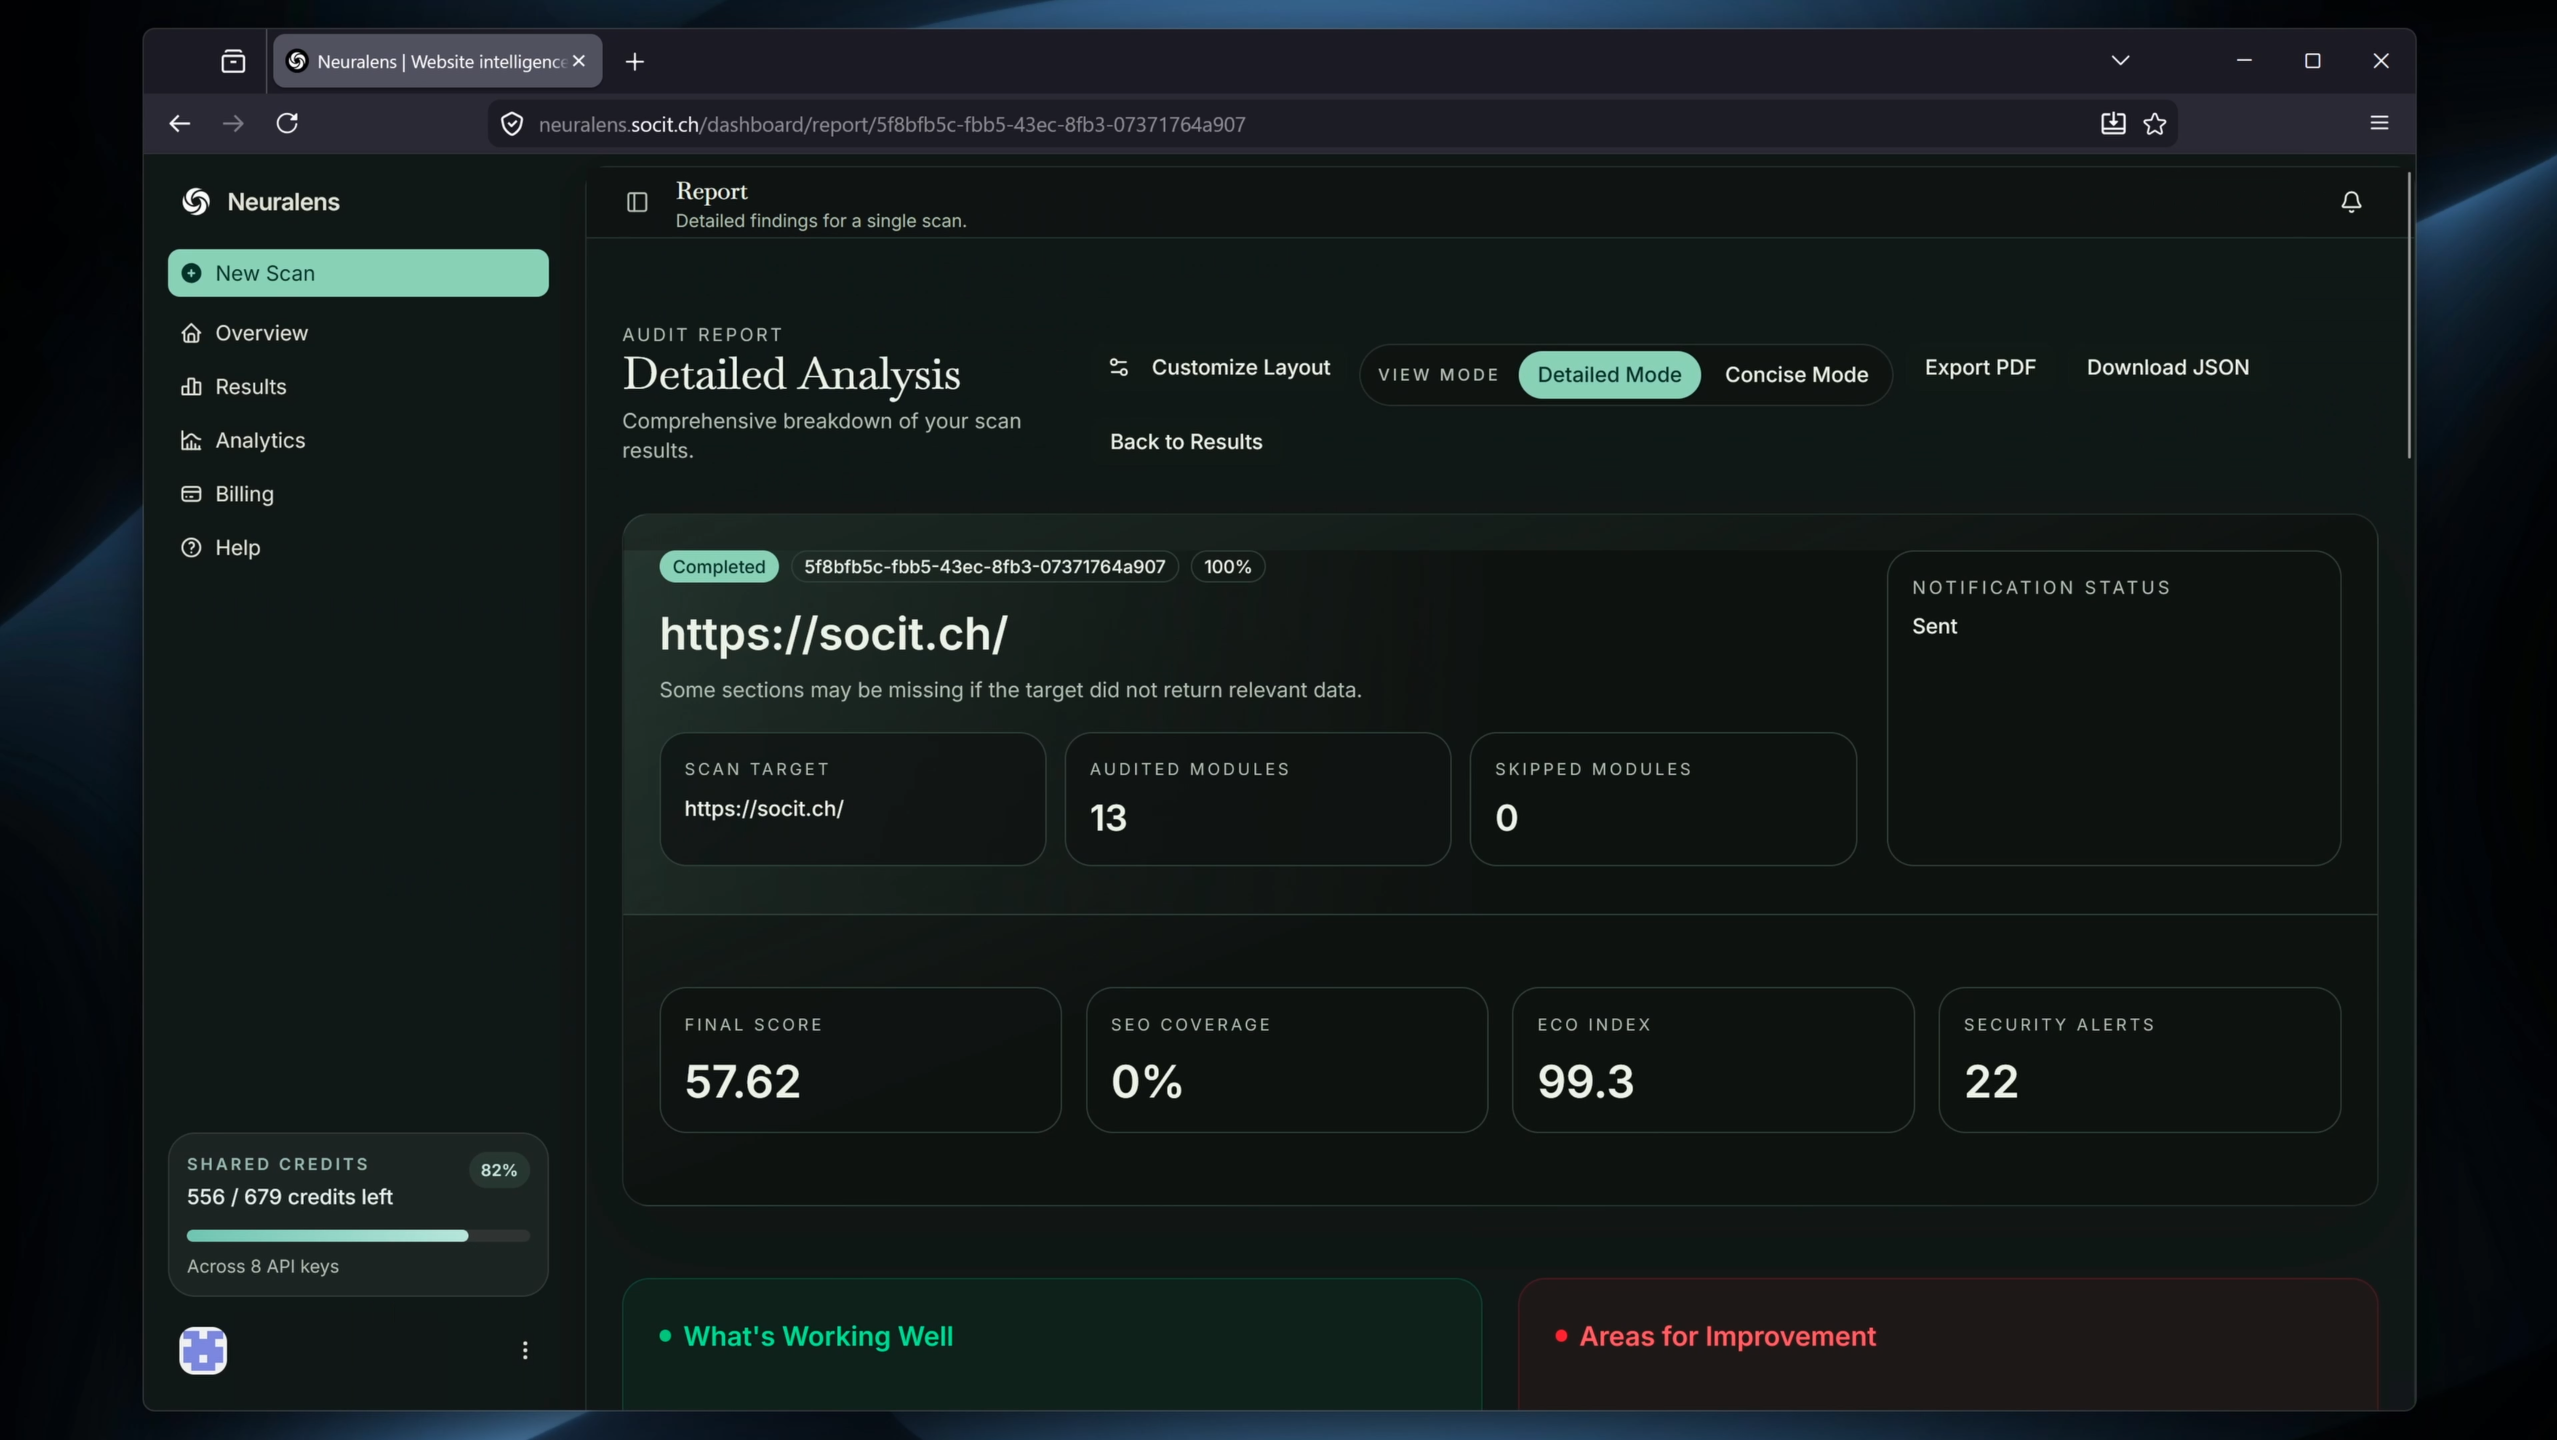
Task: Click the Final Score 57.62 card
Action: [860, 1060]
